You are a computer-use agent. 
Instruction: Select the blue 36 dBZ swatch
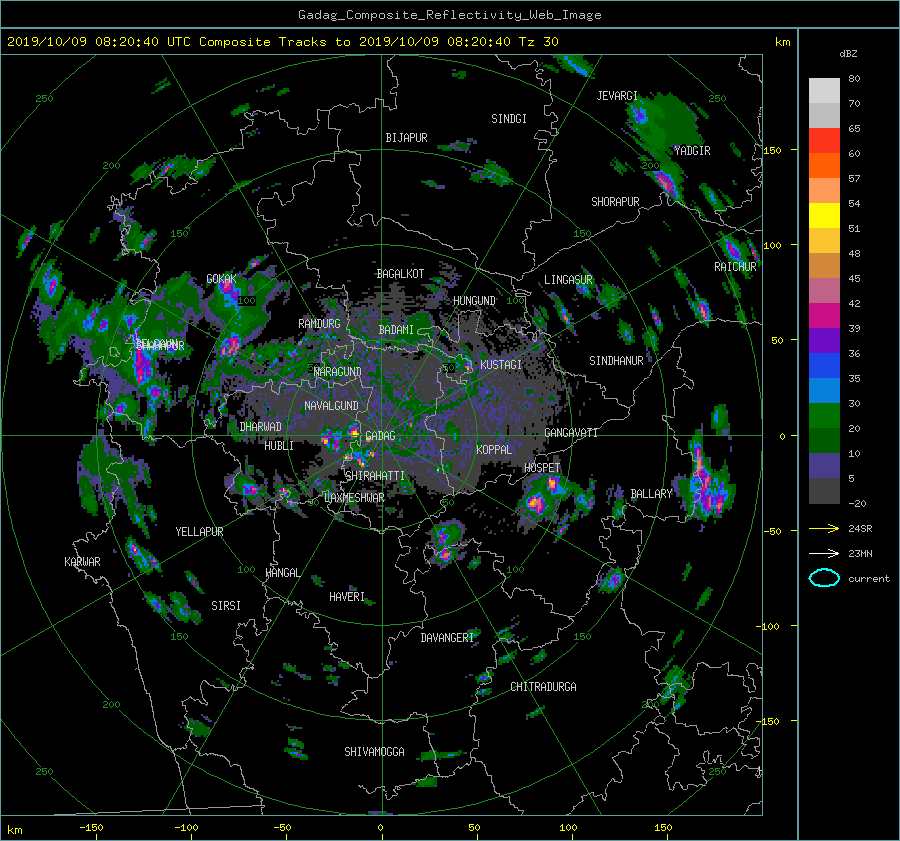click(x=824, y=365)
